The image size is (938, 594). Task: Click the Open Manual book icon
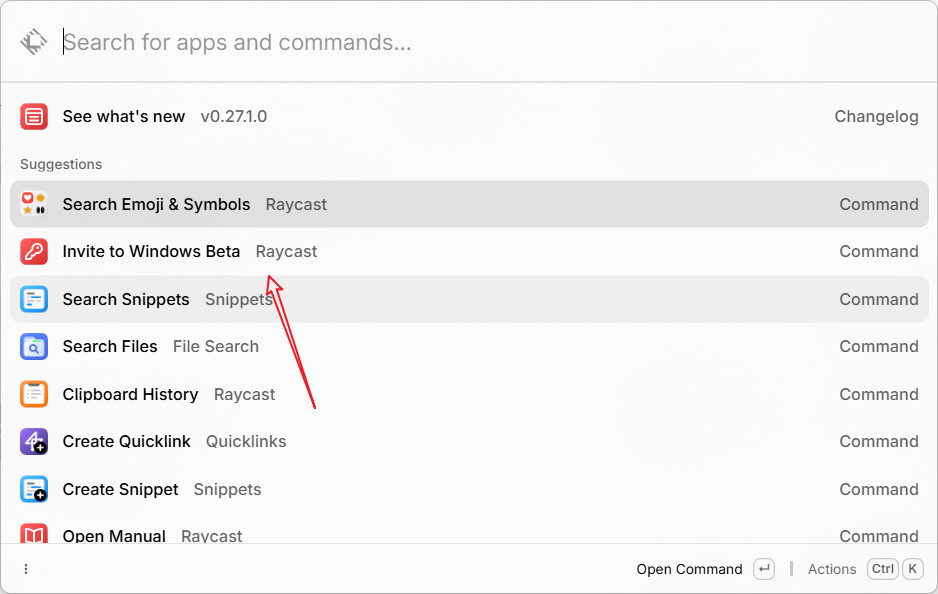[34, 534]
